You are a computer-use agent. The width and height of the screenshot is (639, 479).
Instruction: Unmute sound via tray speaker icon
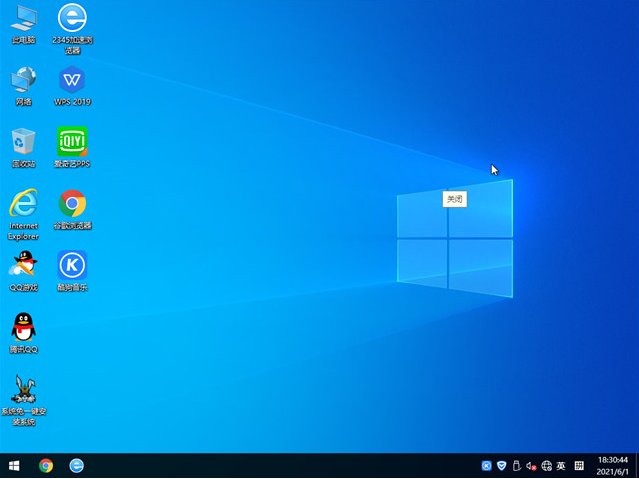531,466
